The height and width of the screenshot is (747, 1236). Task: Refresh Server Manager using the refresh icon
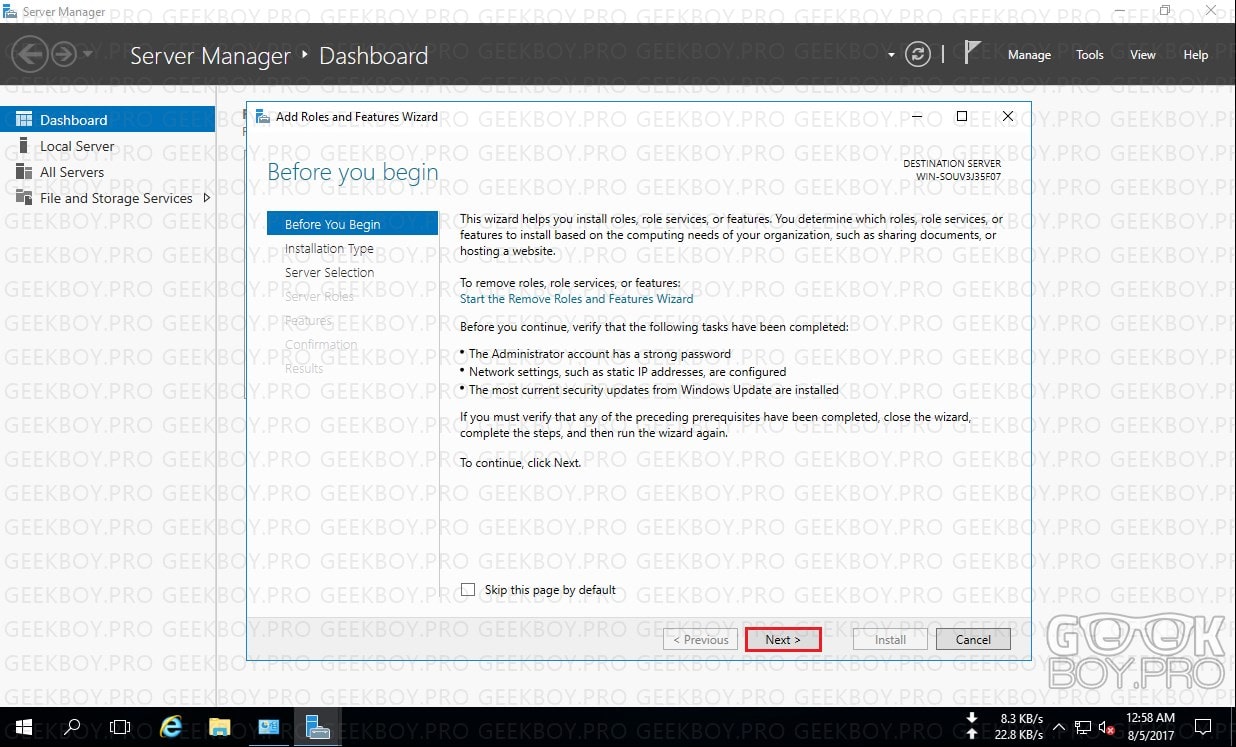[917, 55]
